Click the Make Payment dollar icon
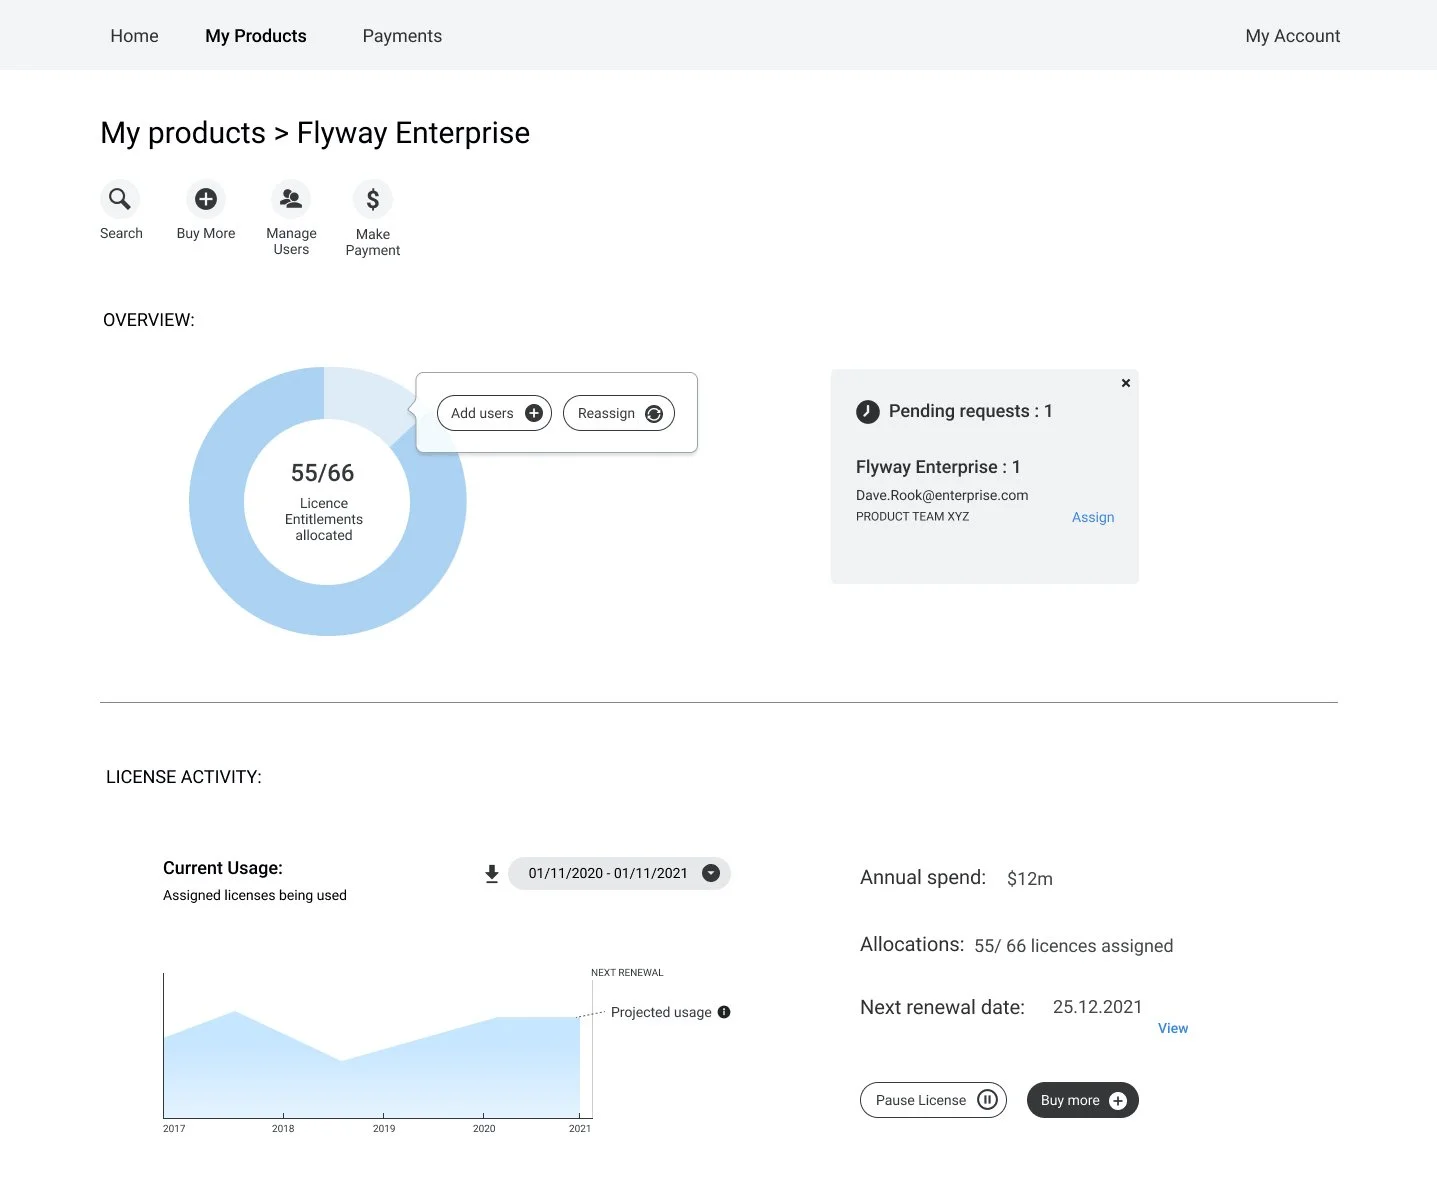 pyautogui.click(x=373, y=199)
